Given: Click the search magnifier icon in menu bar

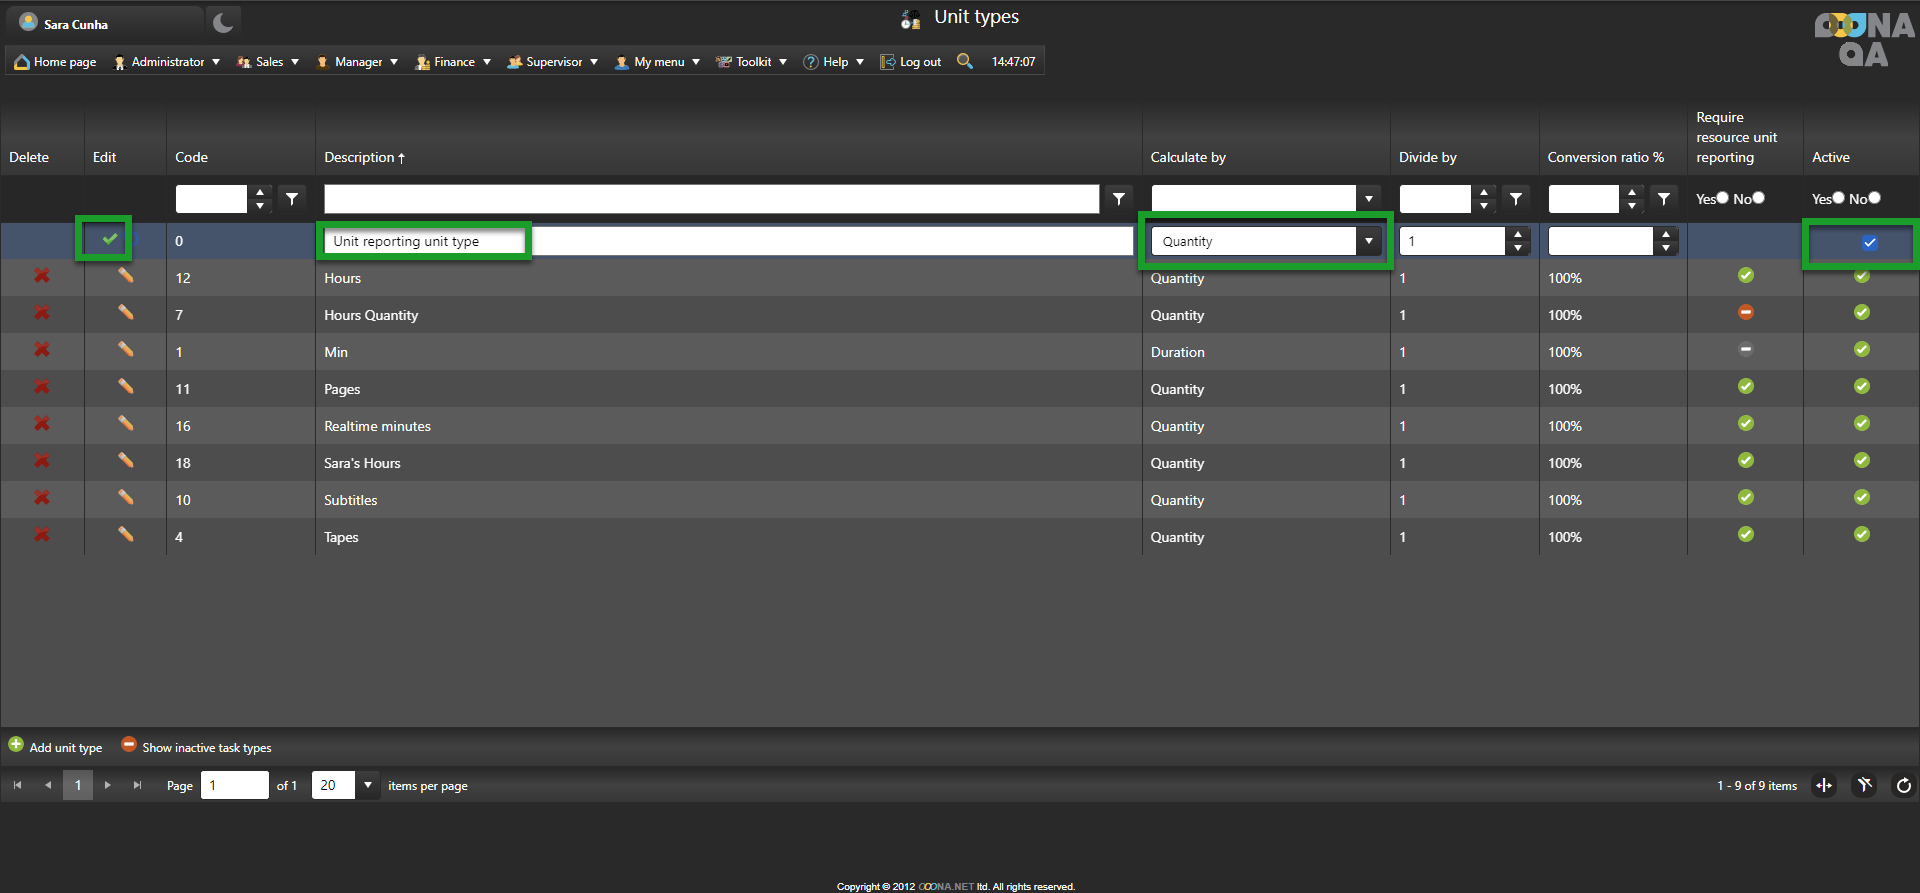Looking at the screenshot, I should [x=964, y=61].
